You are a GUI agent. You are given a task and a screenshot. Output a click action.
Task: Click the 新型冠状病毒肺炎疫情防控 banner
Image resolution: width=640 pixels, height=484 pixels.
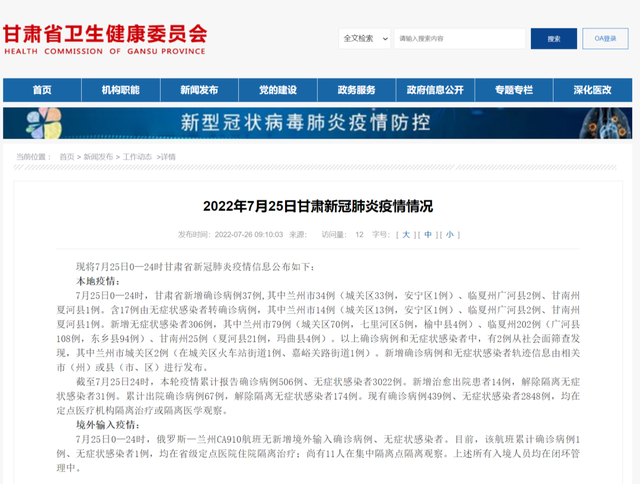318,123
